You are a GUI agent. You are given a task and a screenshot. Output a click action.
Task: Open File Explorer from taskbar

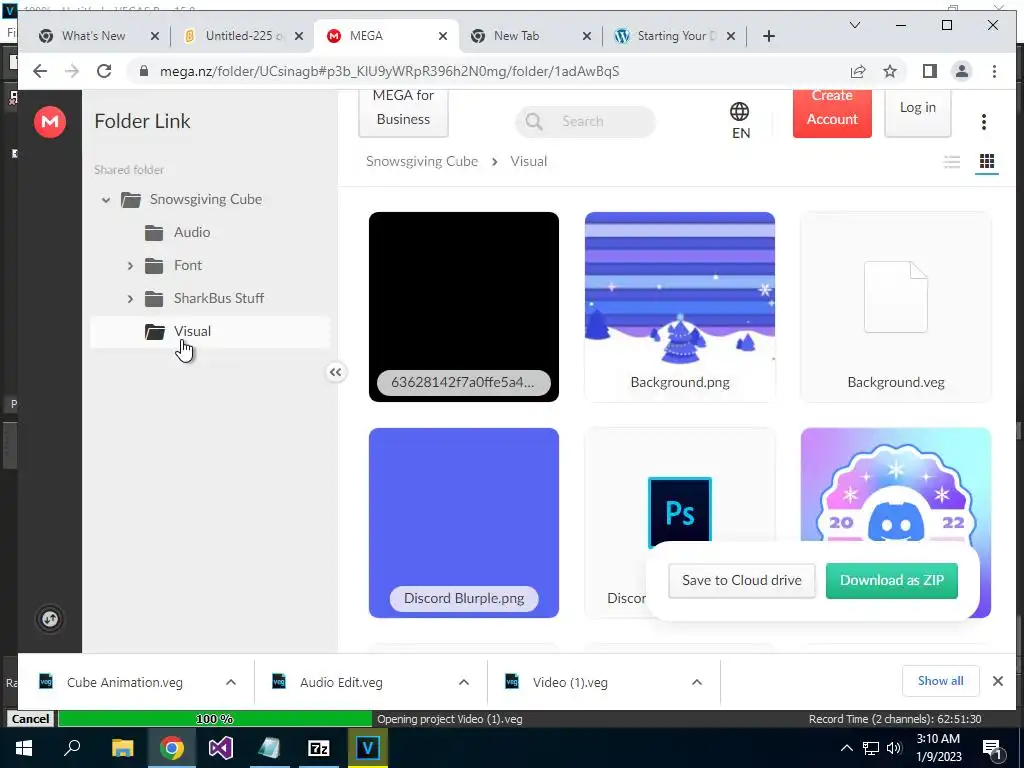(122, 748)
